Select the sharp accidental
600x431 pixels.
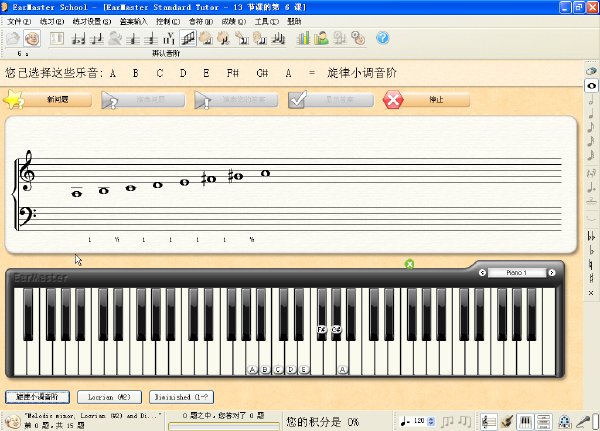591,278
